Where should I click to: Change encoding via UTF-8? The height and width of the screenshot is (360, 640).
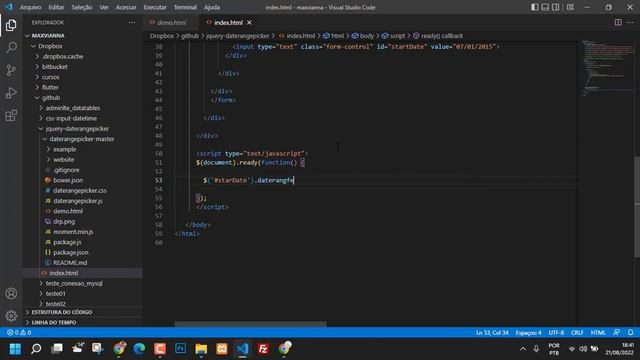point(556,333)
